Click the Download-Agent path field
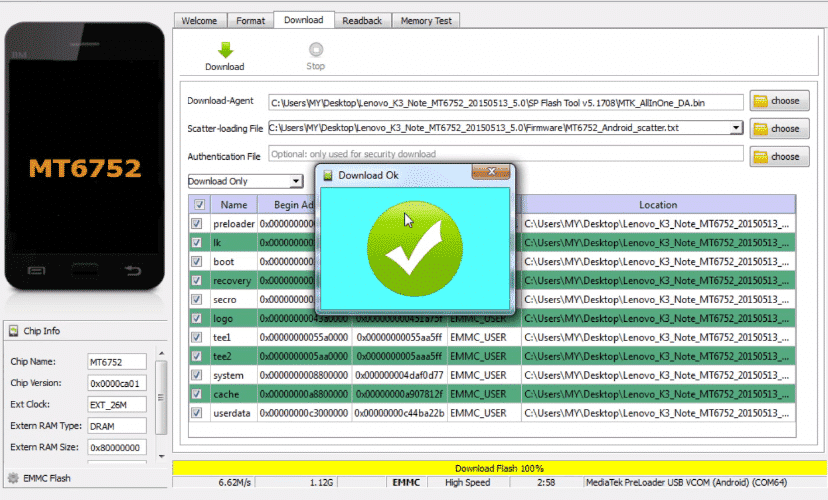Image resolution: width=828 pixels, height=500 pixels. [505, 102]
